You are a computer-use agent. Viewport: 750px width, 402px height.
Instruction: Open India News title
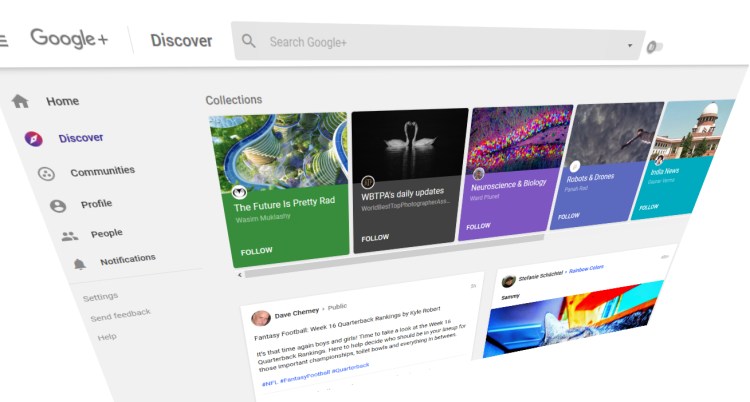point(664,171)
